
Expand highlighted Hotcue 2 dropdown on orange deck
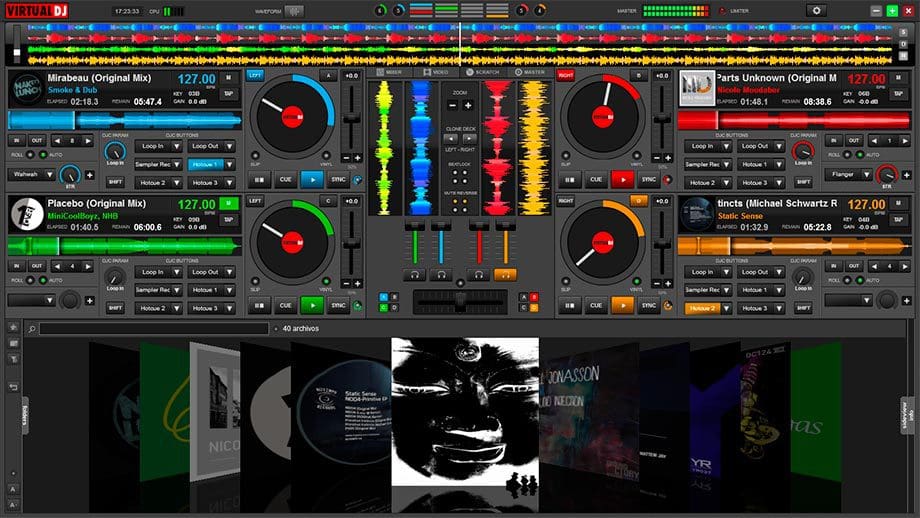click(x=726, y=308)
